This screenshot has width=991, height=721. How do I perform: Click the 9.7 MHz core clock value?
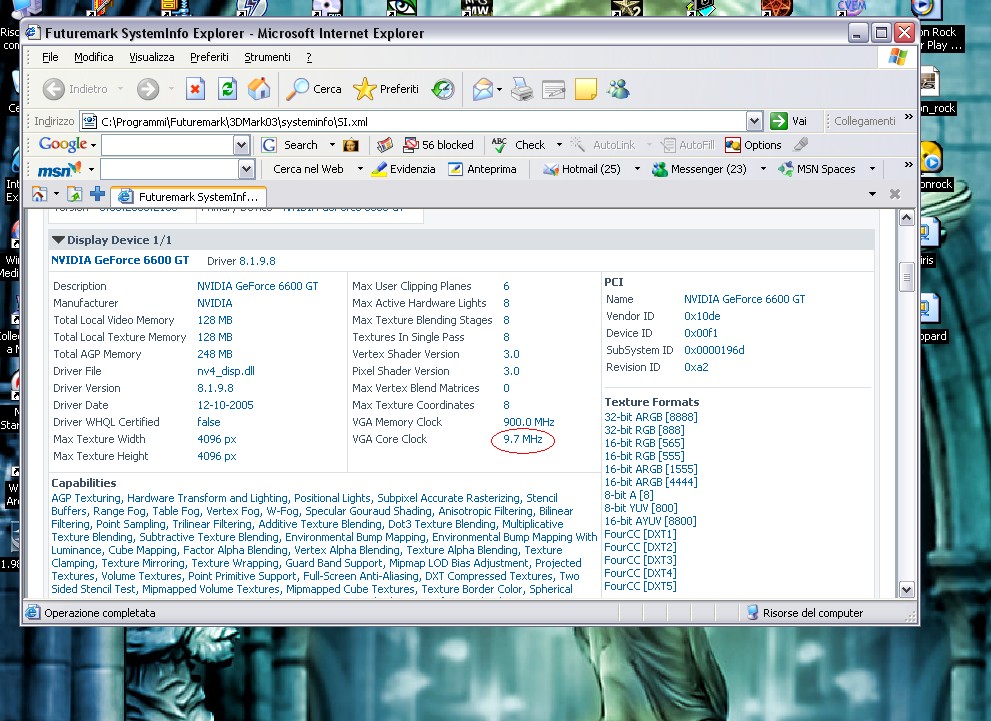point(523,439)
